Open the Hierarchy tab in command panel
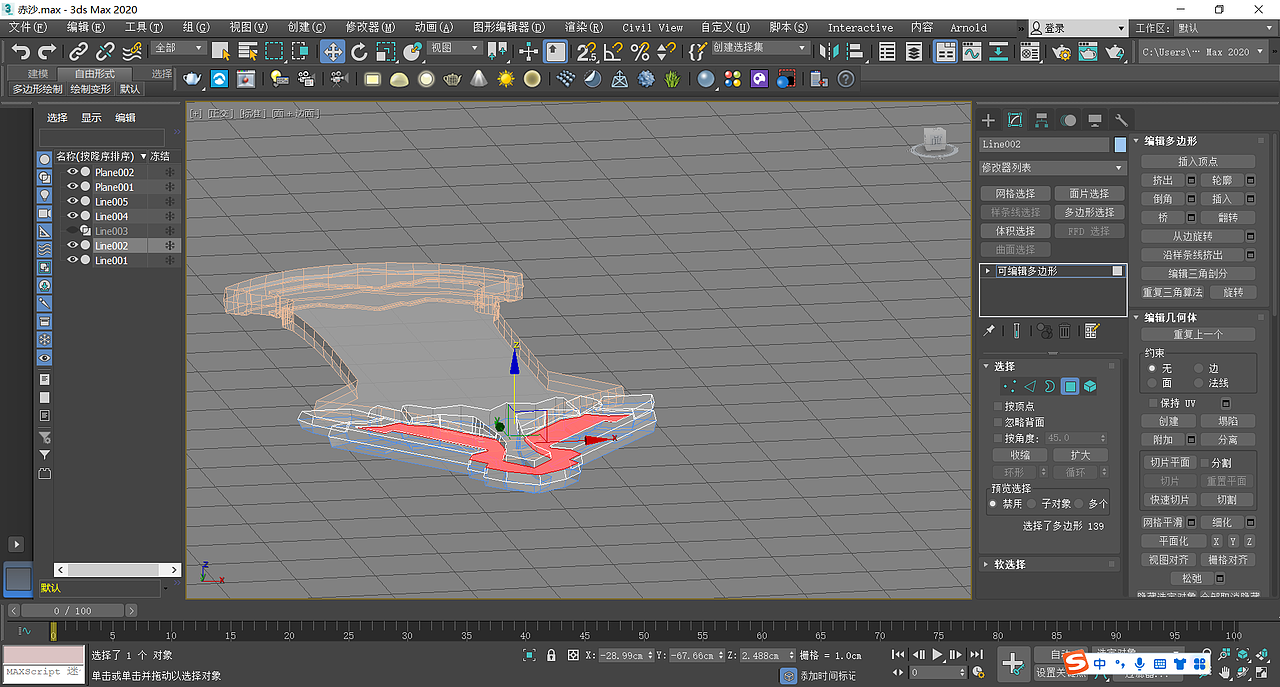 [1042, 120]
